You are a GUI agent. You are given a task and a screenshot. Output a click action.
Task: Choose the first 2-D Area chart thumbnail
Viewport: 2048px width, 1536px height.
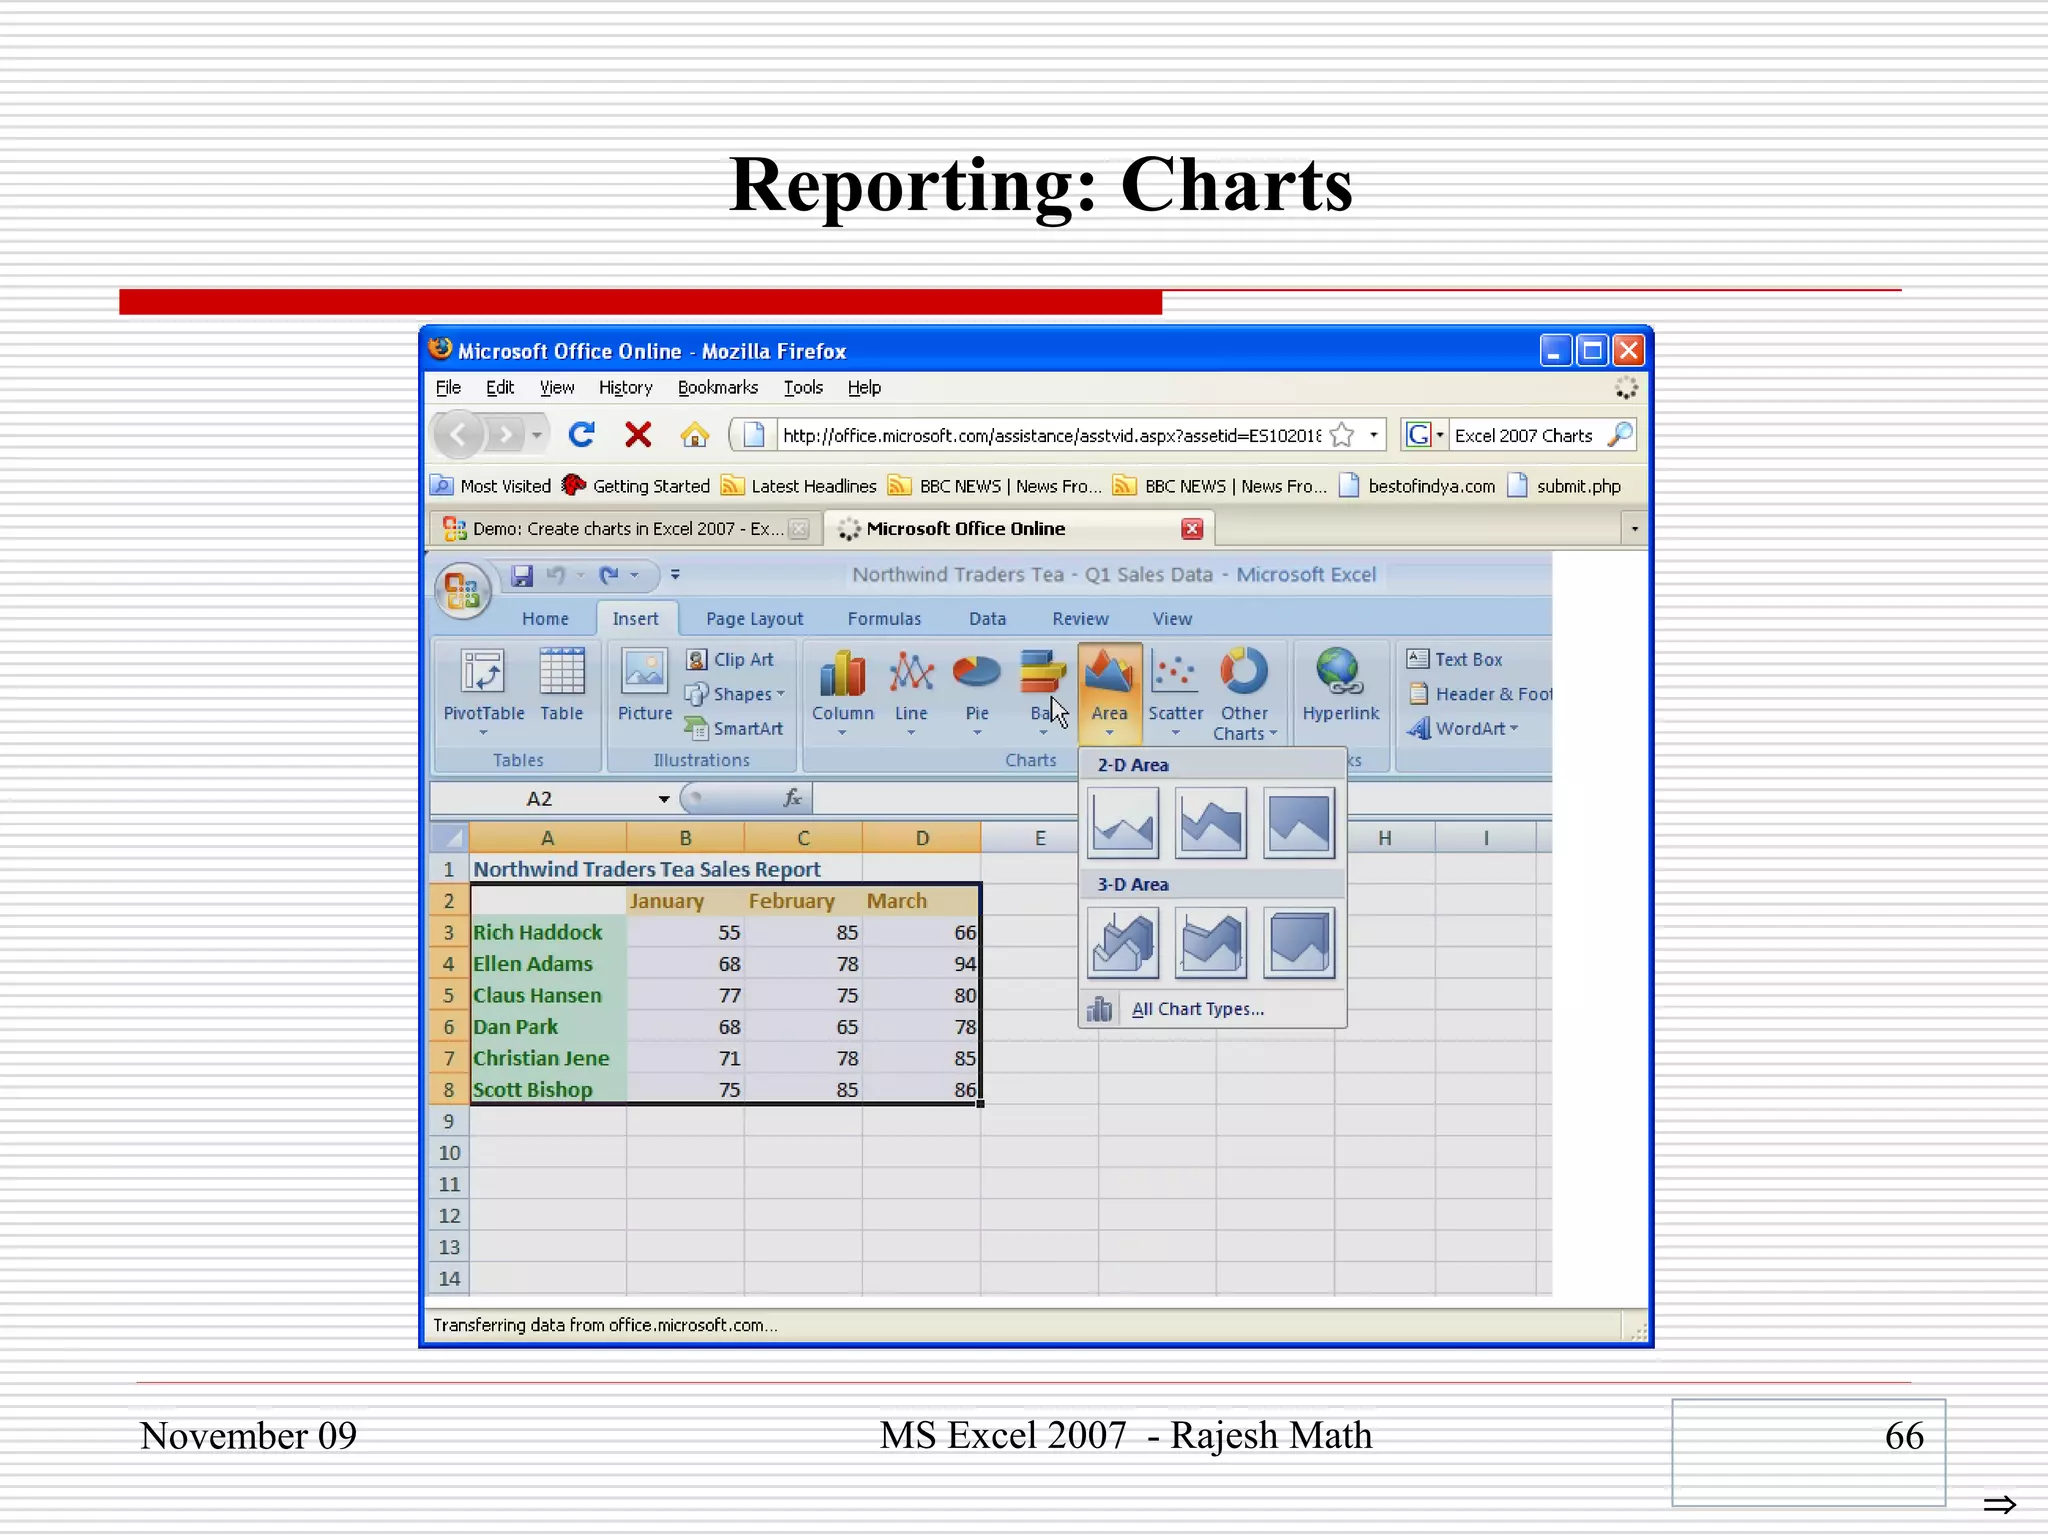pyautogui.click(x=1122, y=823)
